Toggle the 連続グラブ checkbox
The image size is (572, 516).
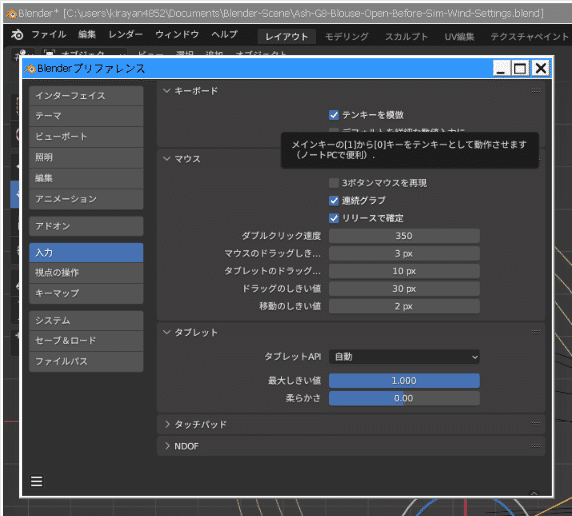point(334,200)
